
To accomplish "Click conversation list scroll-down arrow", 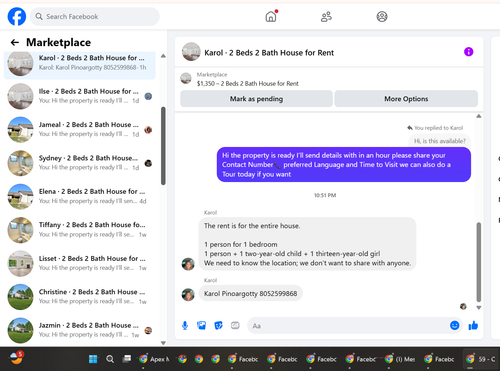I will [x=163, y=343].
